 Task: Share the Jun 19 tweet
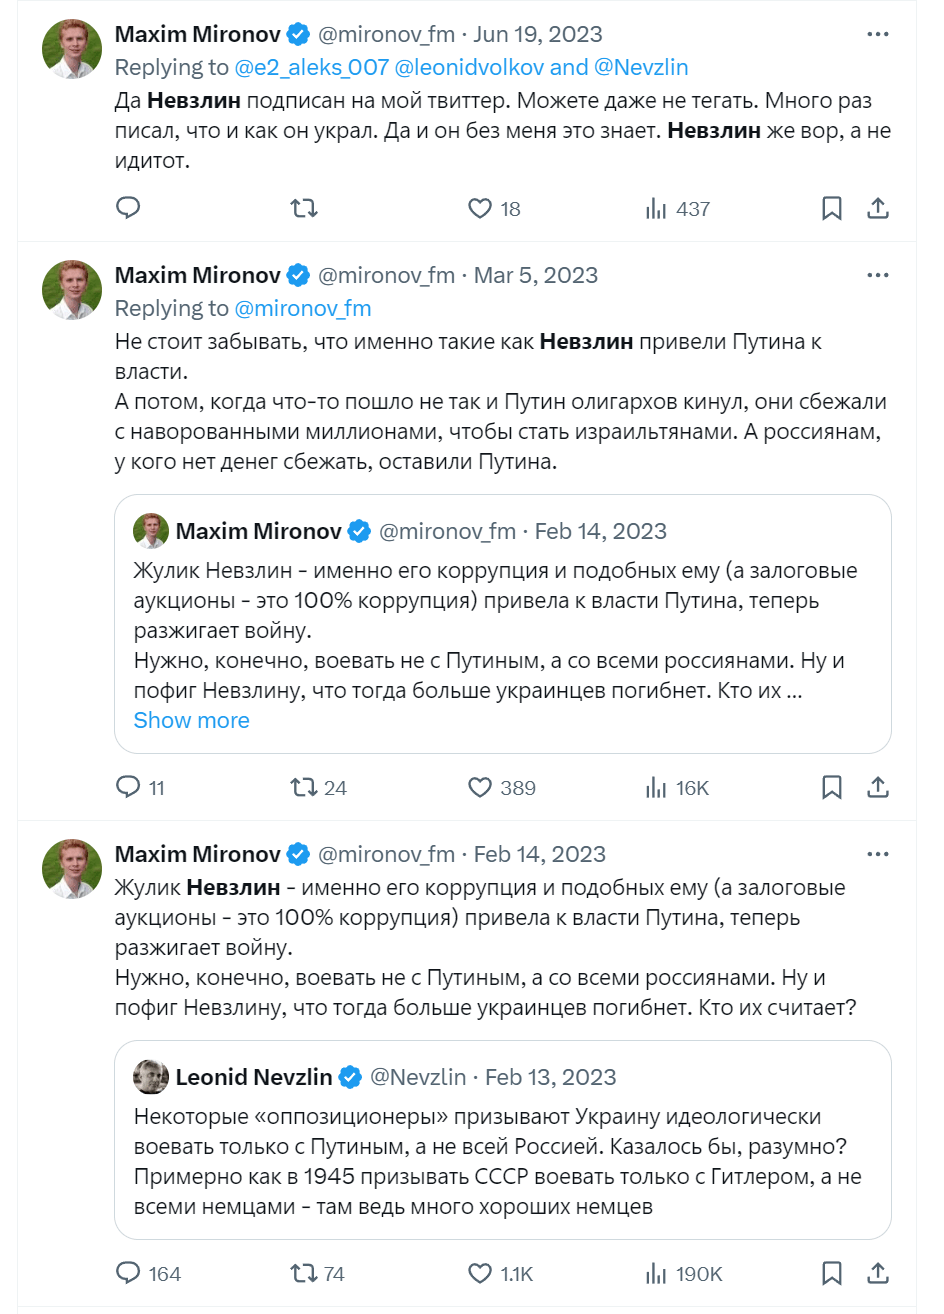(x=878, y=208)
